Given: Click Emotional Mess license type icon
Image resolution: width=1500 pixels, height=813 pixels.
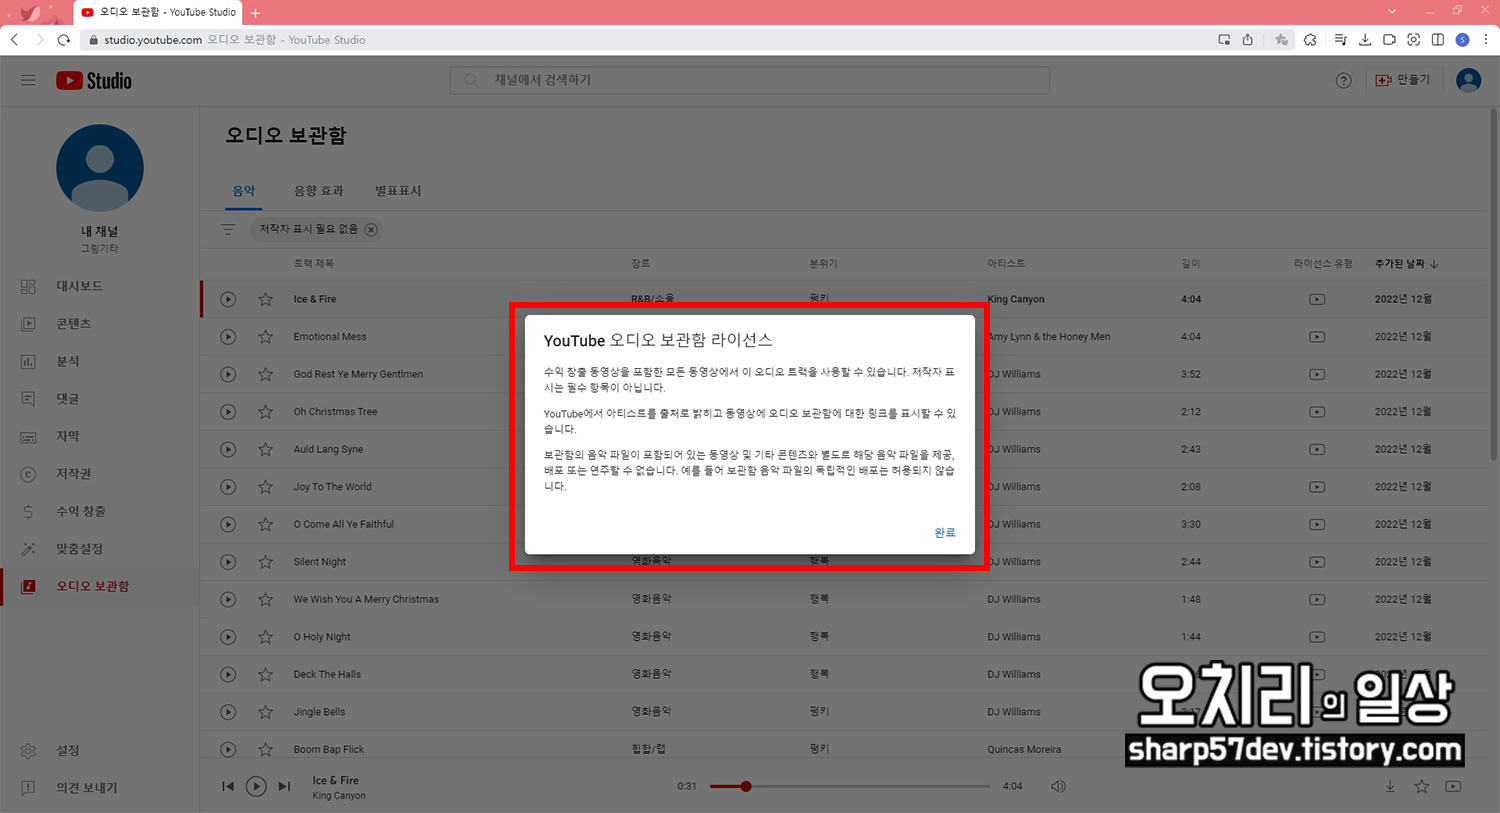Looking at the screenshot, I should [1317, 337].
